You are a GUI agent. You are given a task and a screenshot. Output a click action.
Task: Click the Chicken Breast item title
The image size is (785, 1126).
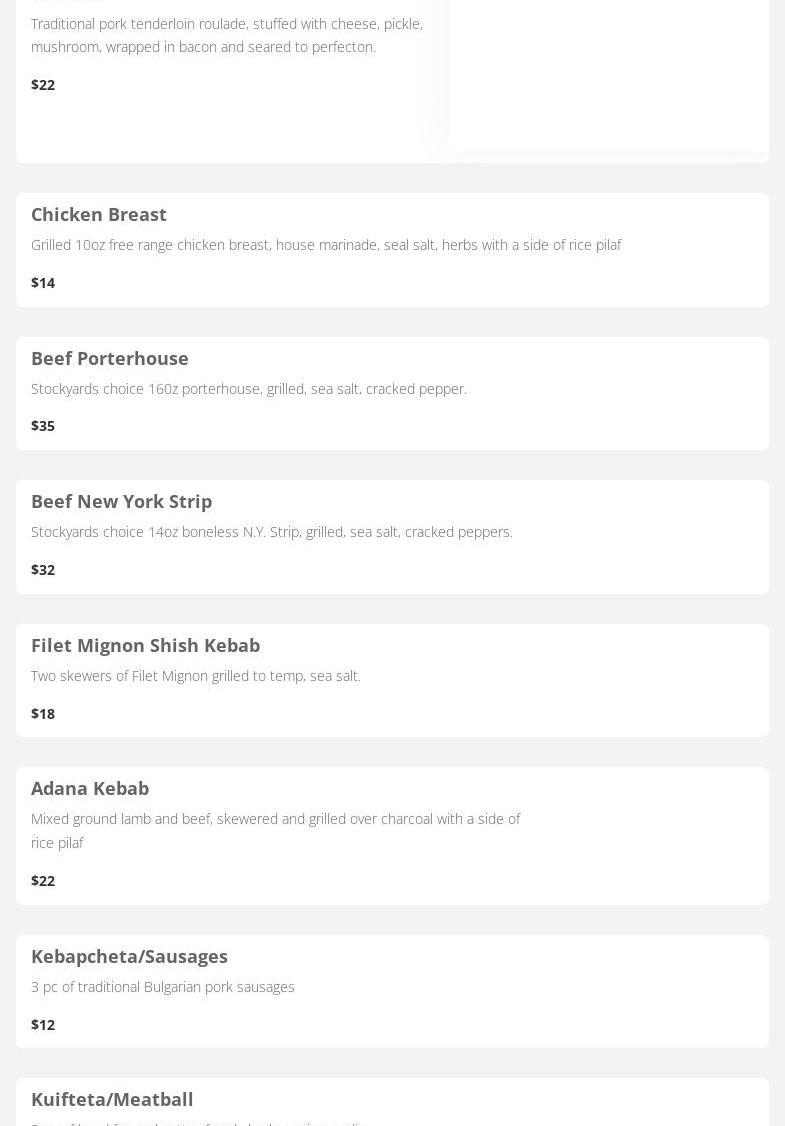(99, 214)
